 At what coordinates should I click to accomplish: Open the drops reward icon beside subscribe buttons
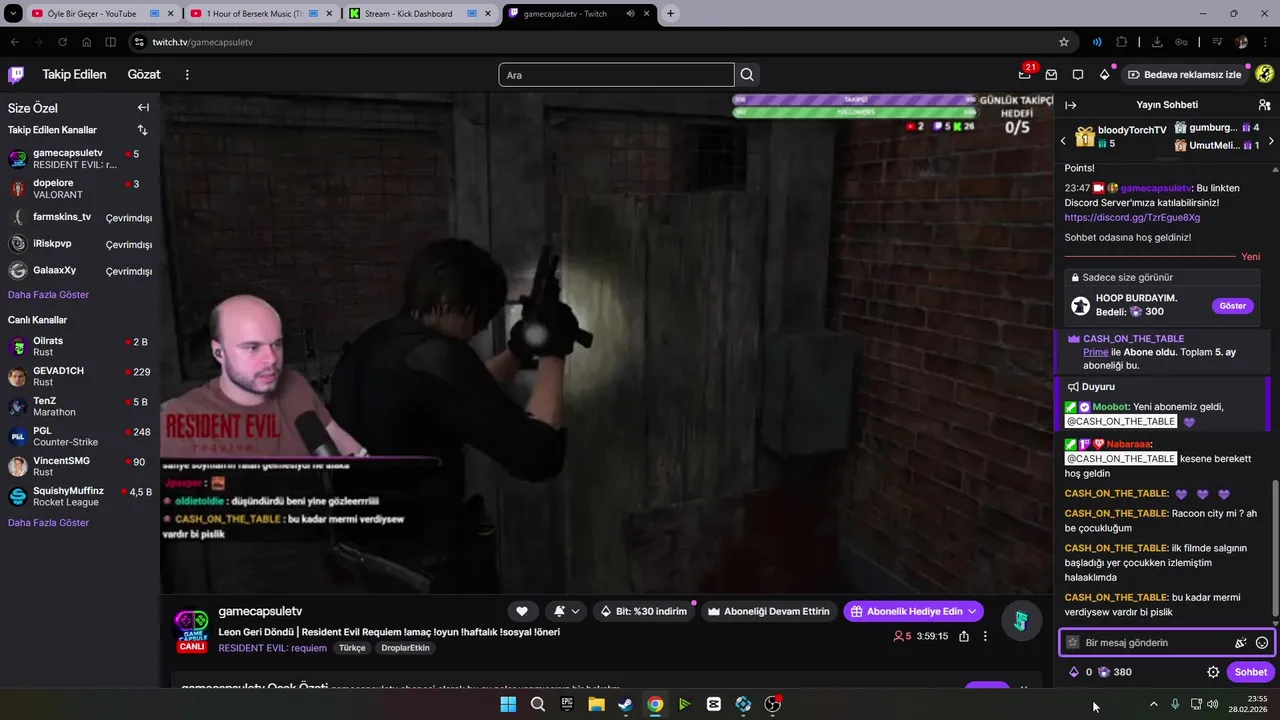click(1021, 621)
